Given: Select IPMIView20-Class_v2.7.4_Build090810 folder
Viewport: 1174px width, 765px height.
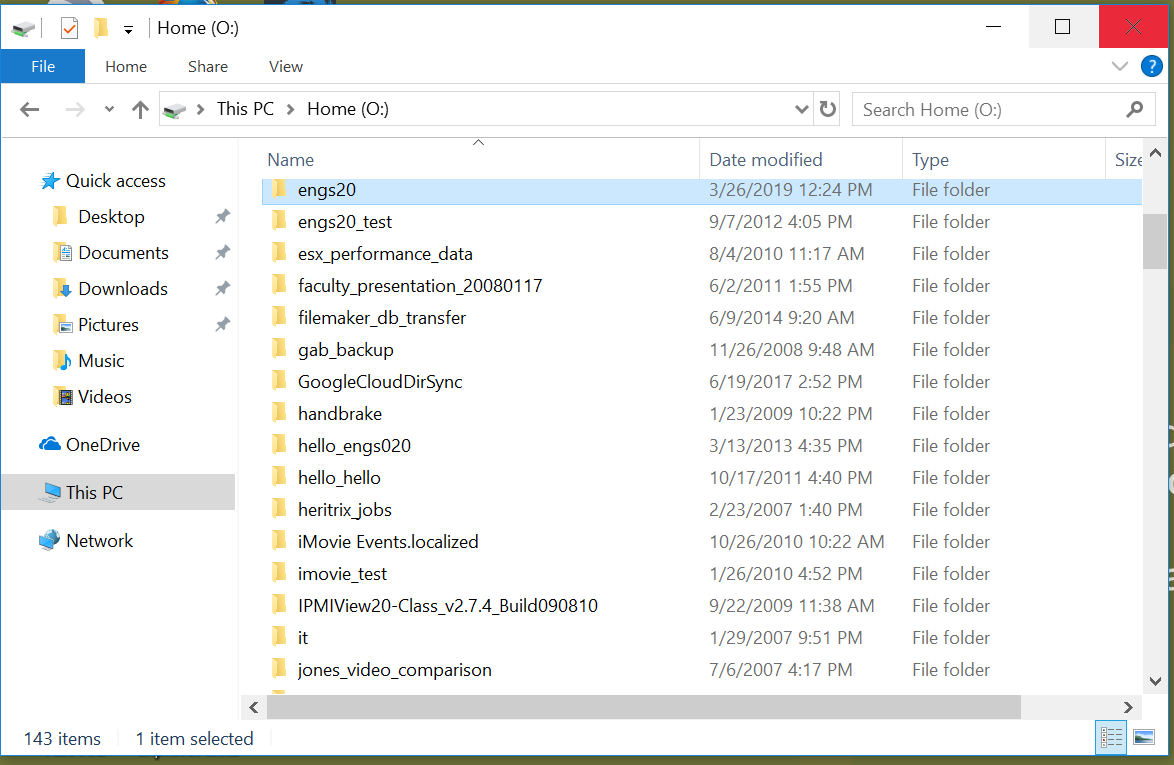Looking at the screenshot, I should [702, 606].
